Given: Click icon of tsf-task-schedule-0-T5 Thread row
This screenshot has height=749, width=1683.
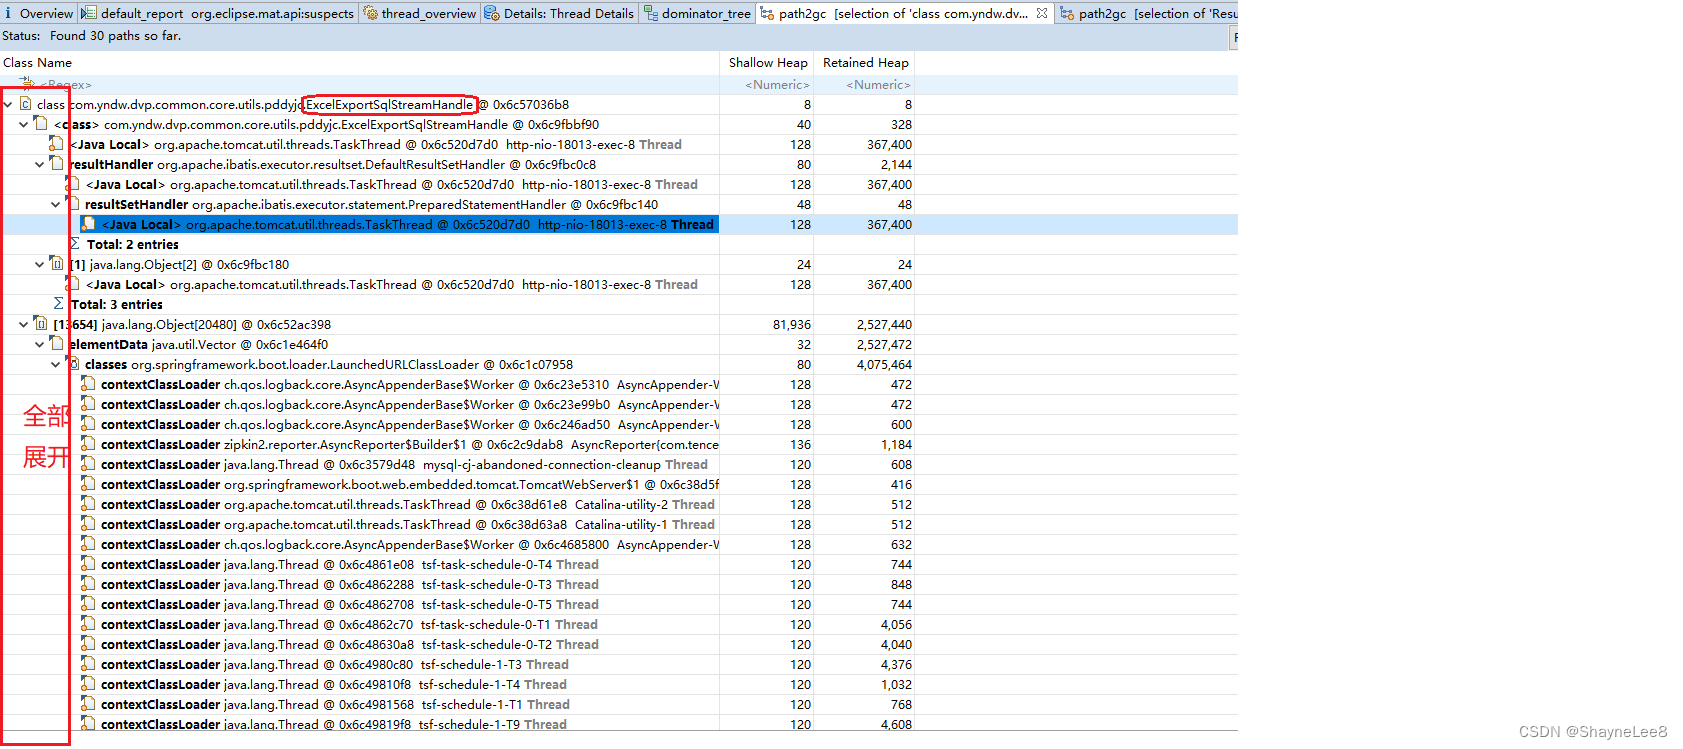Looking at the screenshot, I should coord(89,604).
